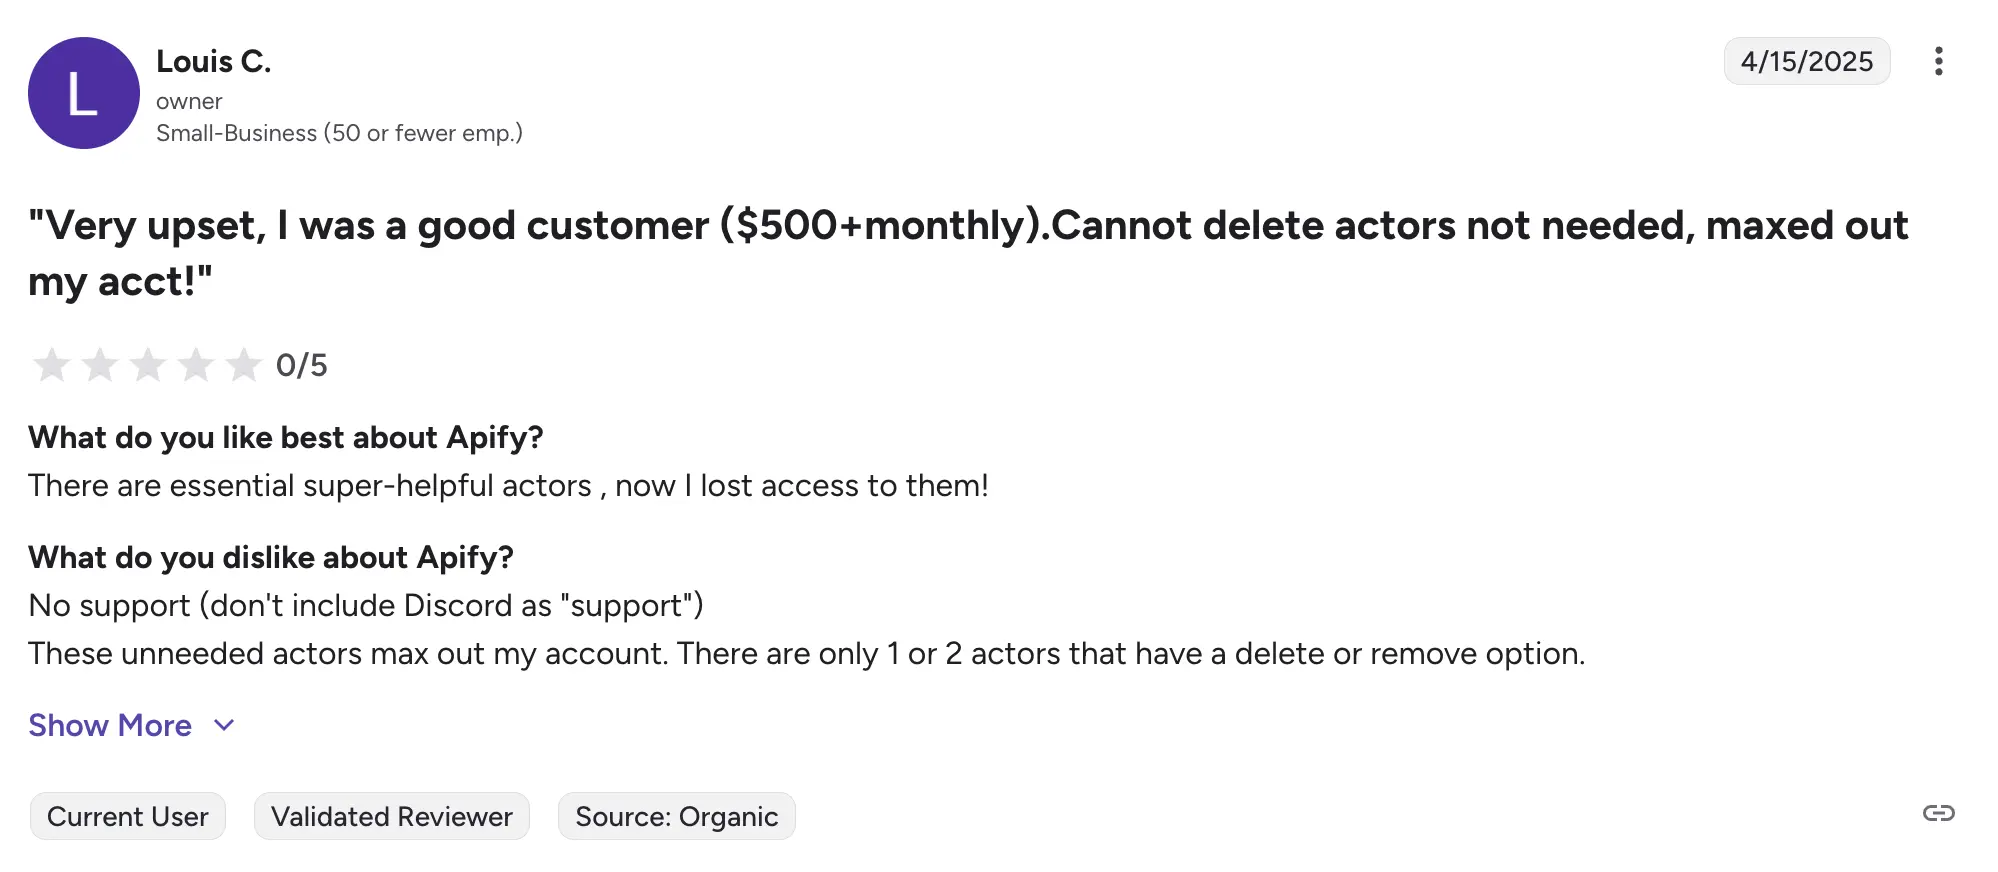Image resolution: width=1998 pixels, height=872 pixels.
Task: Click the first rating star
Action: (x=51, y=365)
